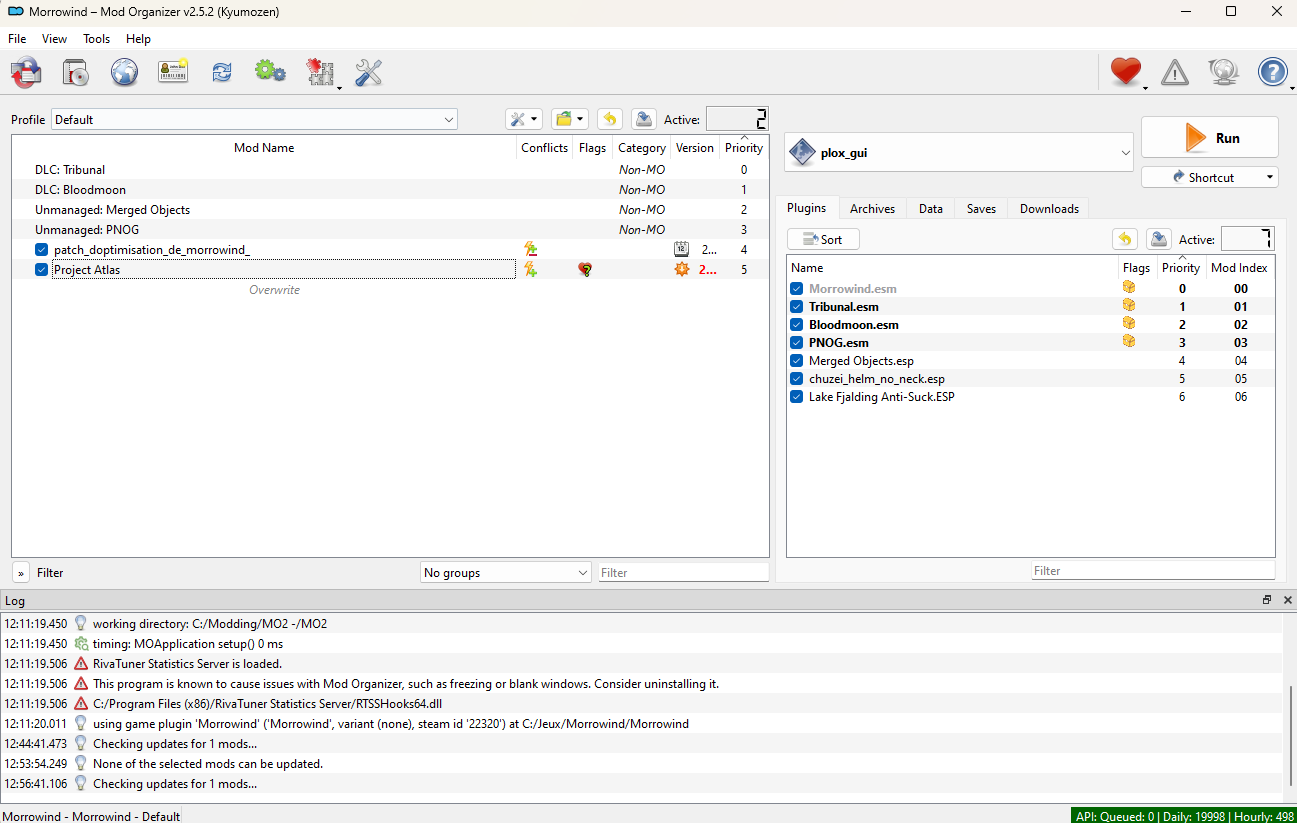Screen dimensions: 1297x823
Task: Switch to the Downloads tab
Action: (1049, 208)
